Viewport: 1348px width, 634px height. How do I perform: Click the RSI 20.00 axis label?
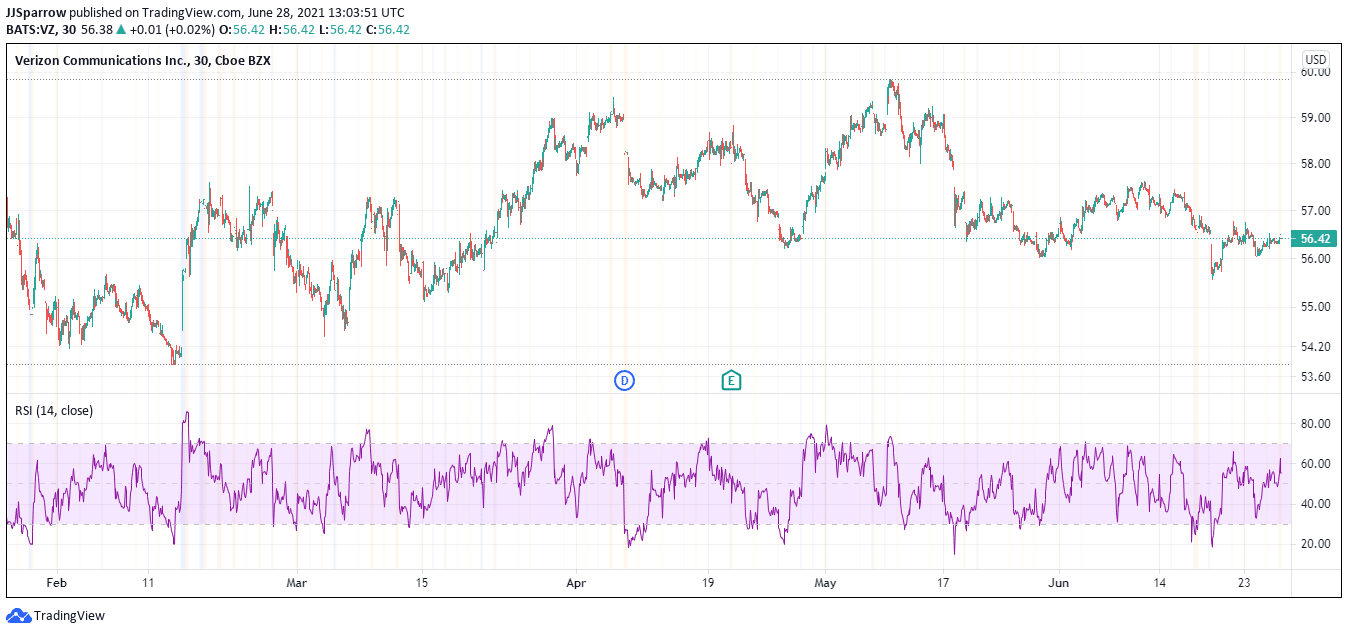click(x=1315, y=544)
